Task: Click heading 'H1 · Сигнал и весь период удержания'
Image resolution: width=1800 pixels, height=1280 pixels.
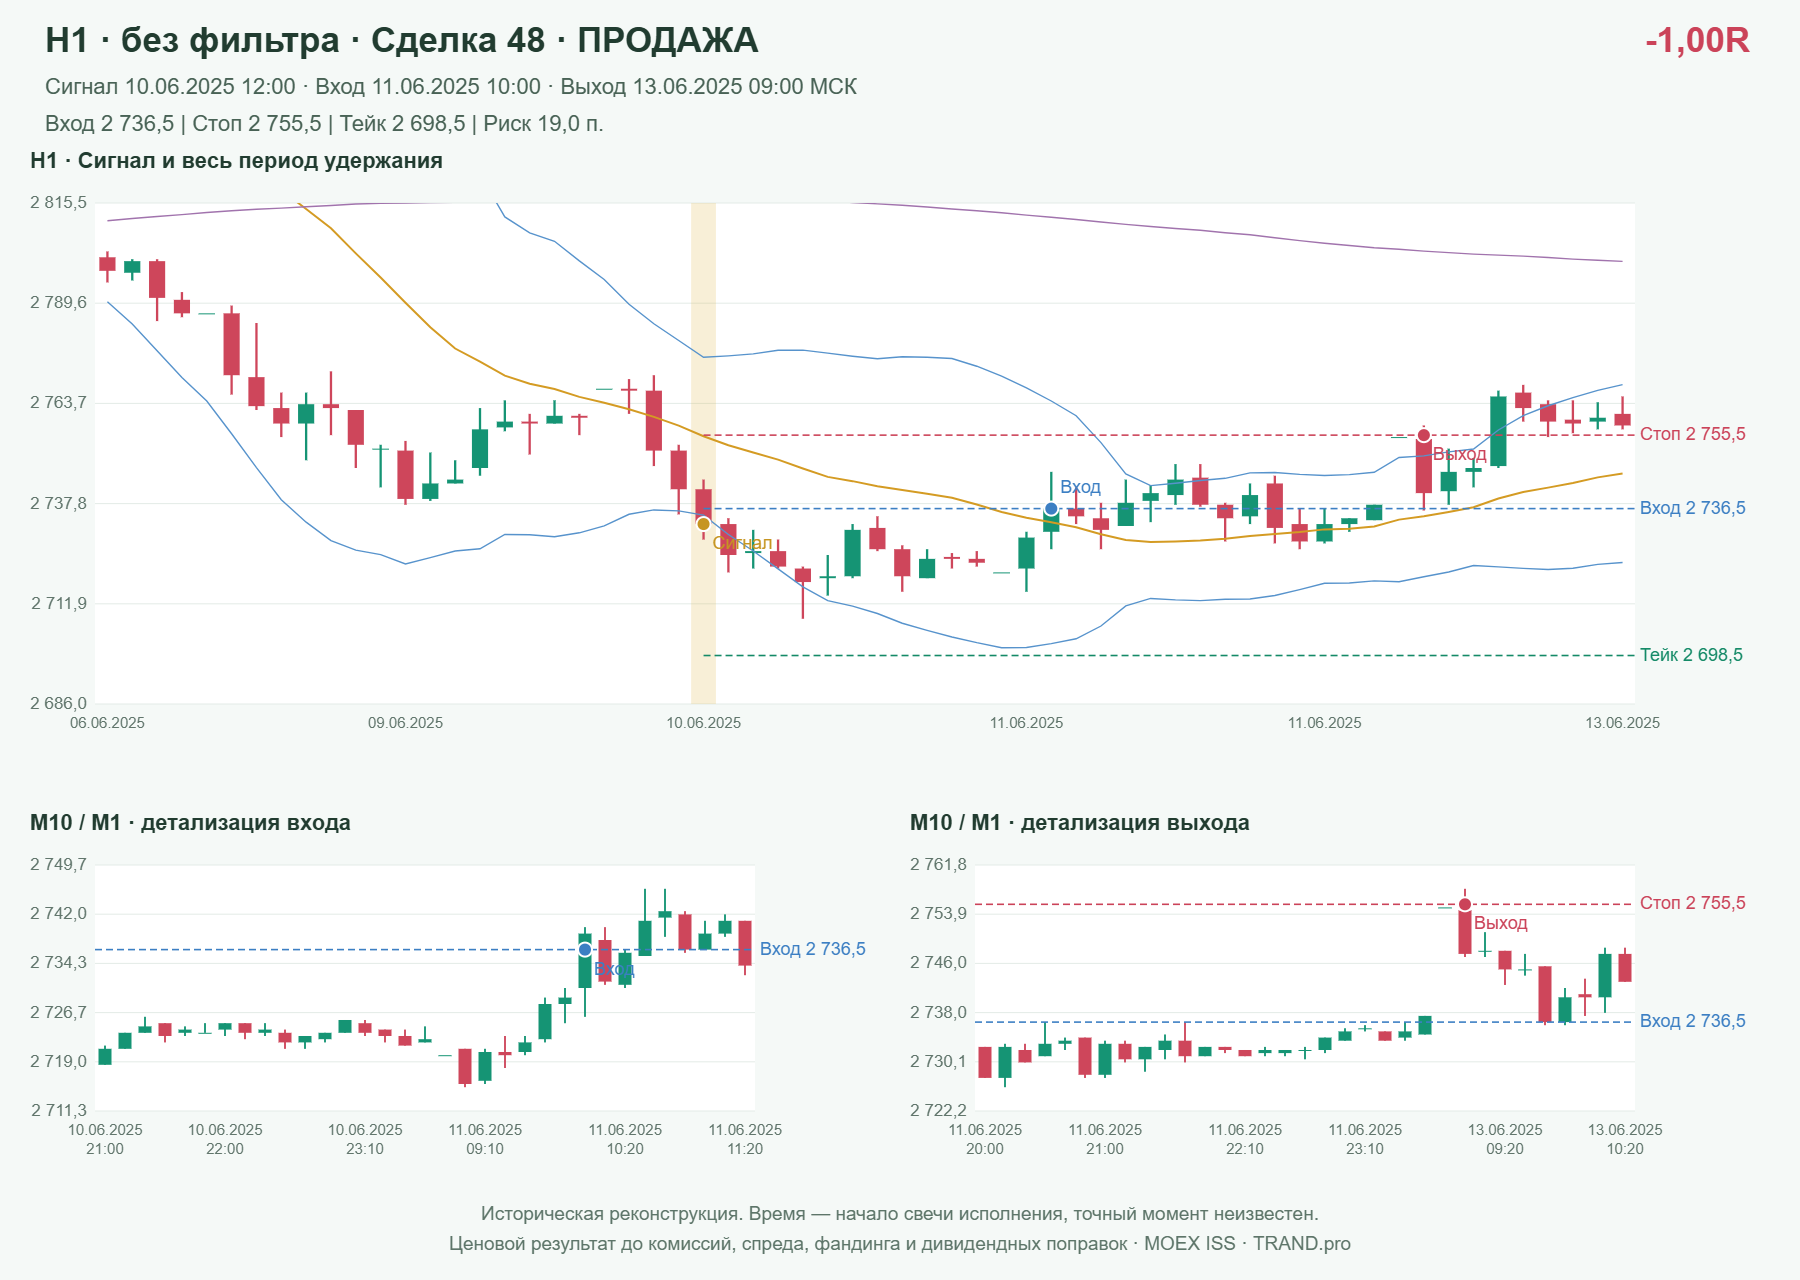Action: [x=236, y=161]
